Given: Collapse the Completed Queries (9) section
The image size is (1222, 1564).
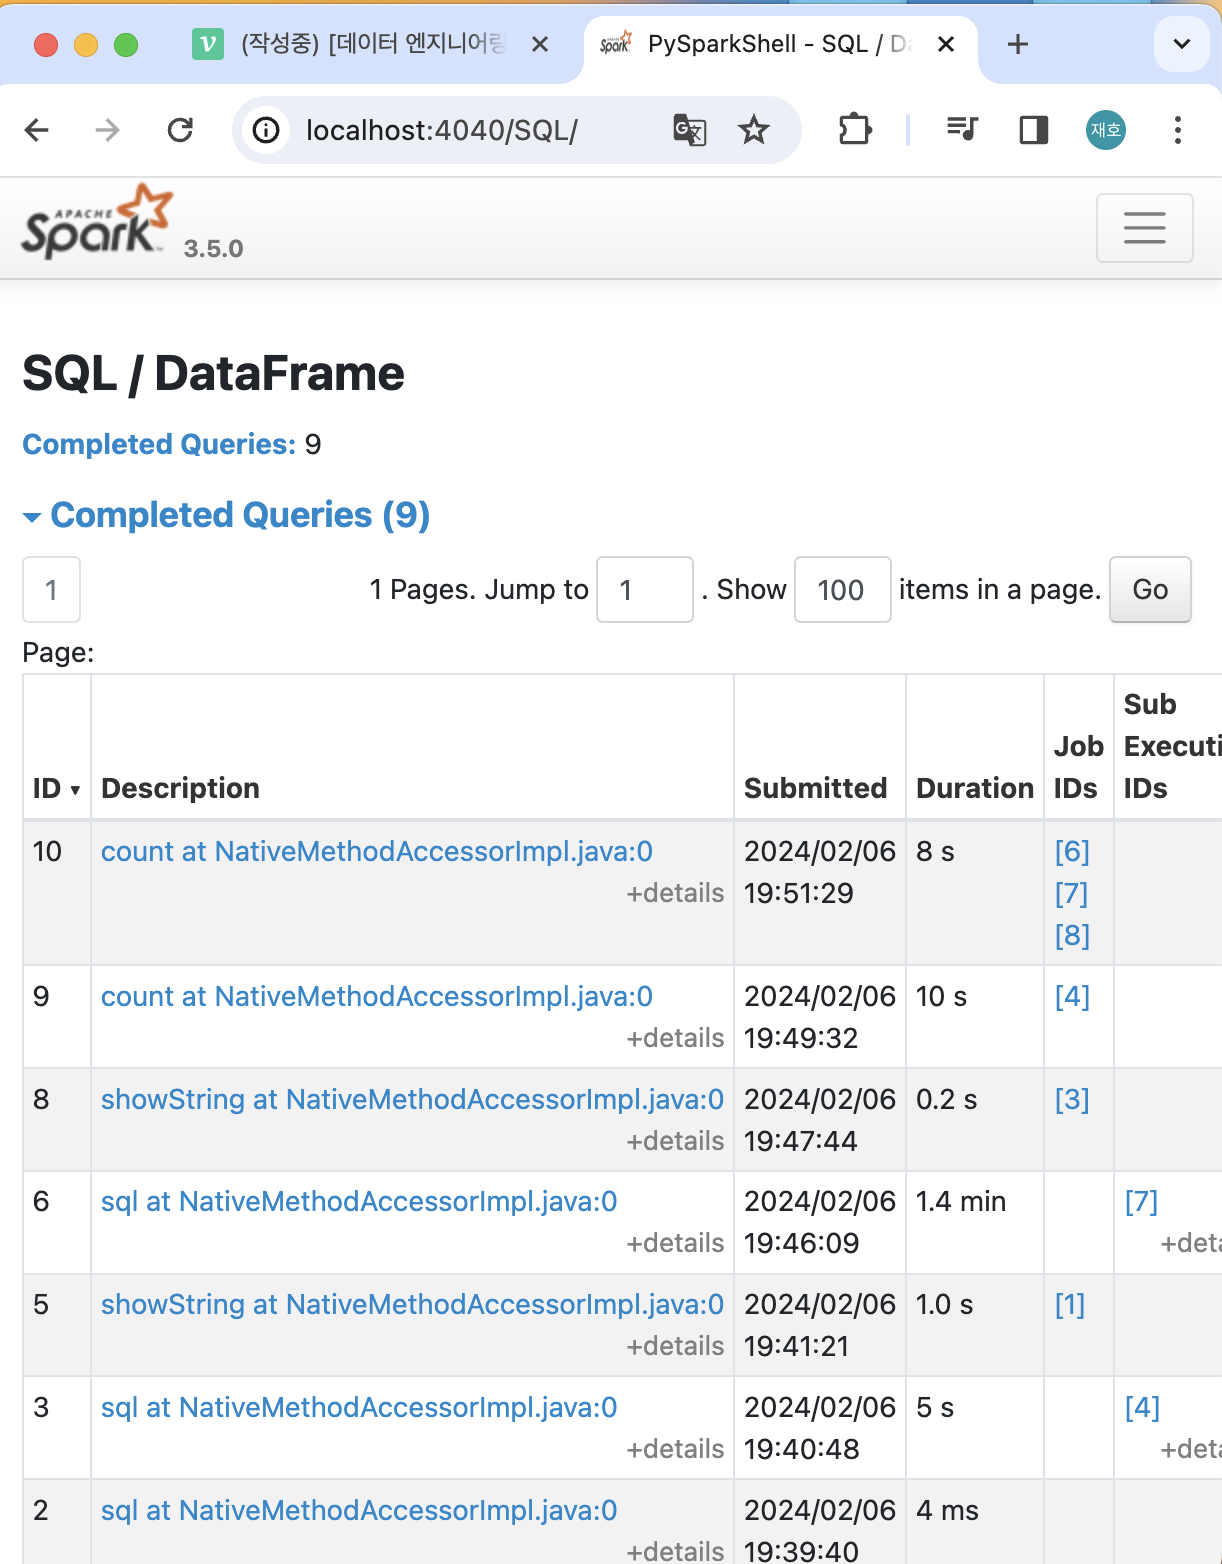Looking at the screenshot, I should pyautogui.click(x=226, y=516).
